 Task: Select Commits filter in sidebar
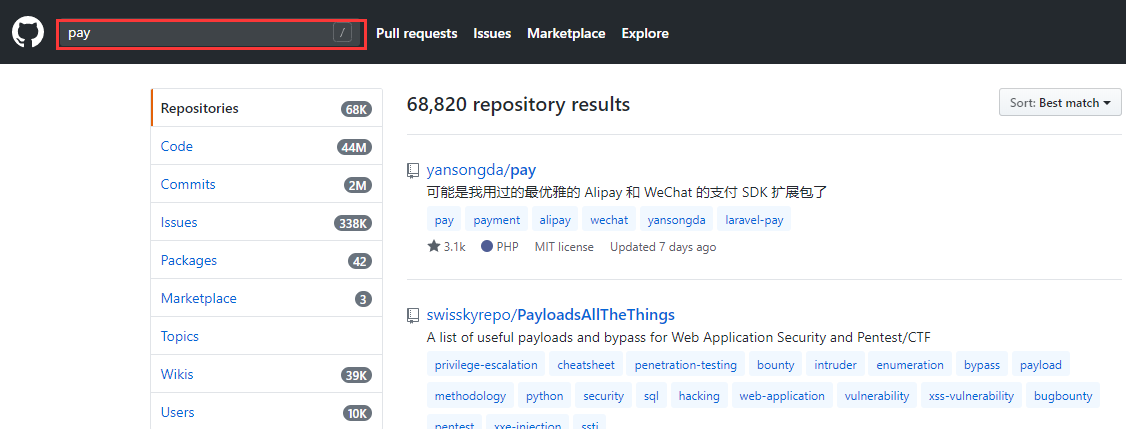(x=266, y=185)
